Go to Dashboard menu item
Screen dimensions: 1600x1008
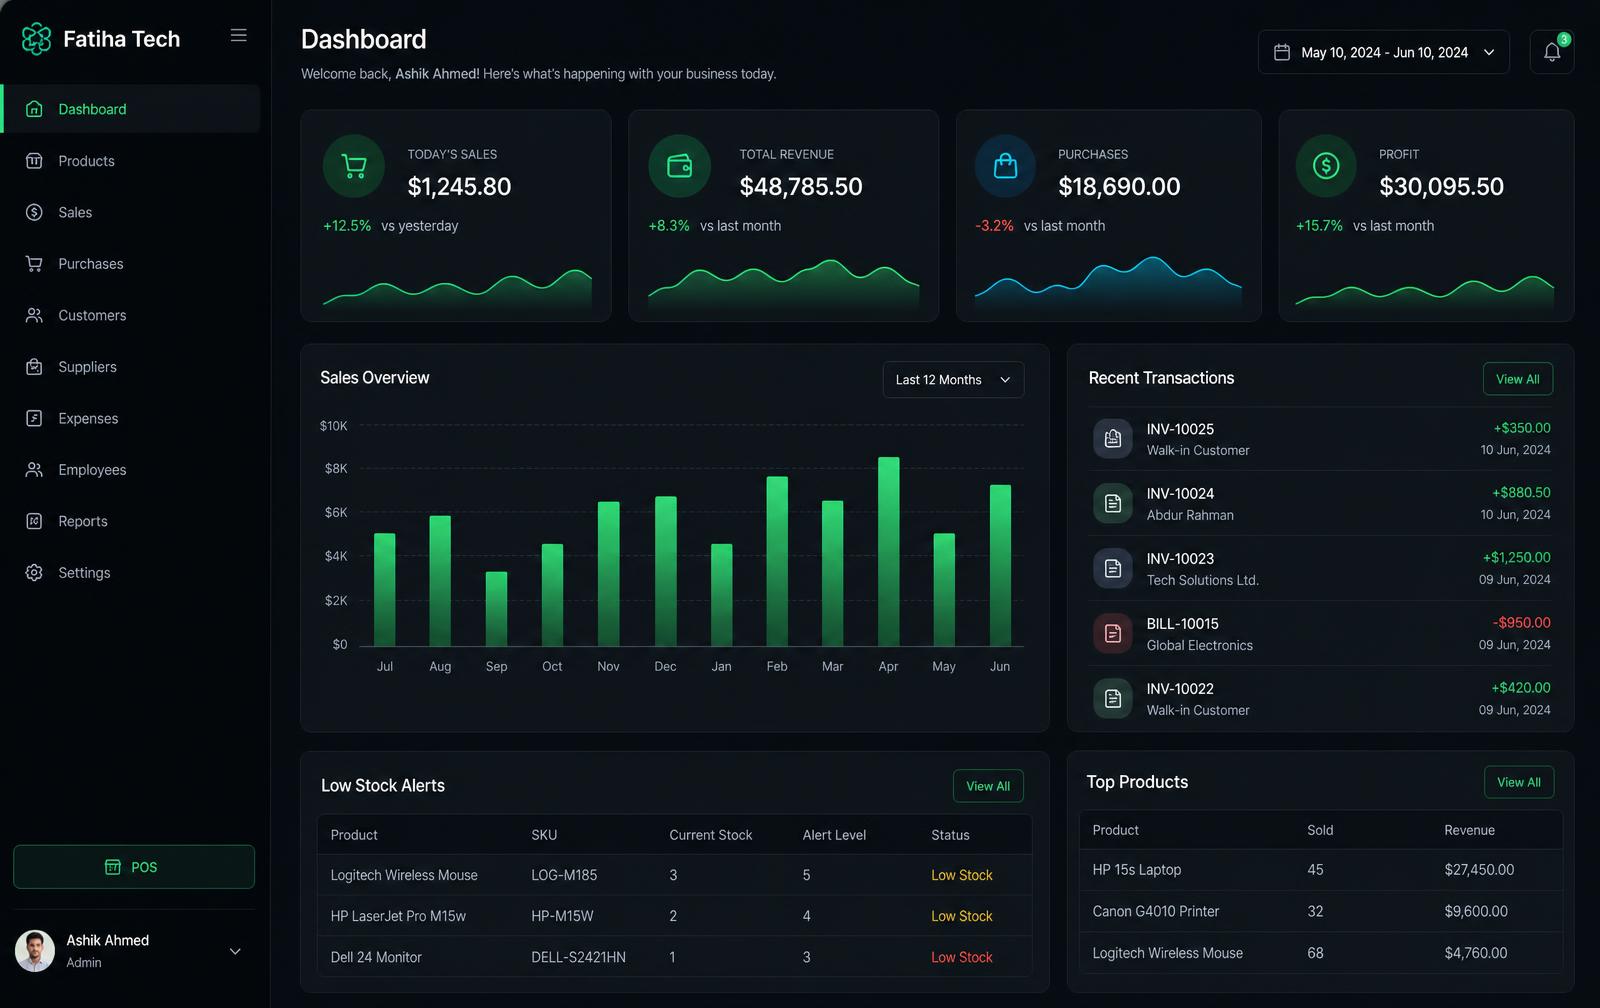tap(131, 109)
